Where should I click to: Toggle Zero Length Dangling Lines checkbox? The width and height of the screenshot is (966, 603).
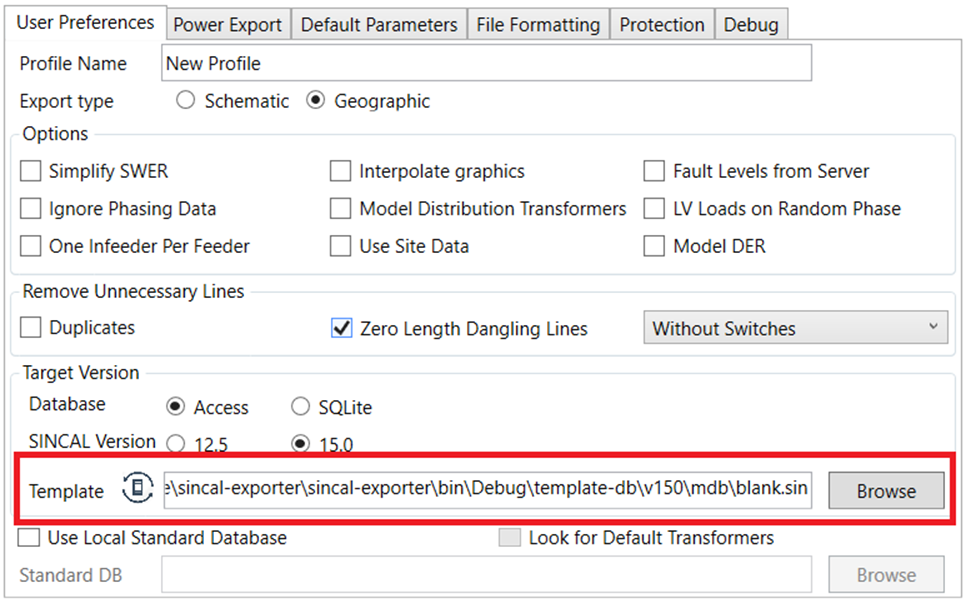[341, 328]
